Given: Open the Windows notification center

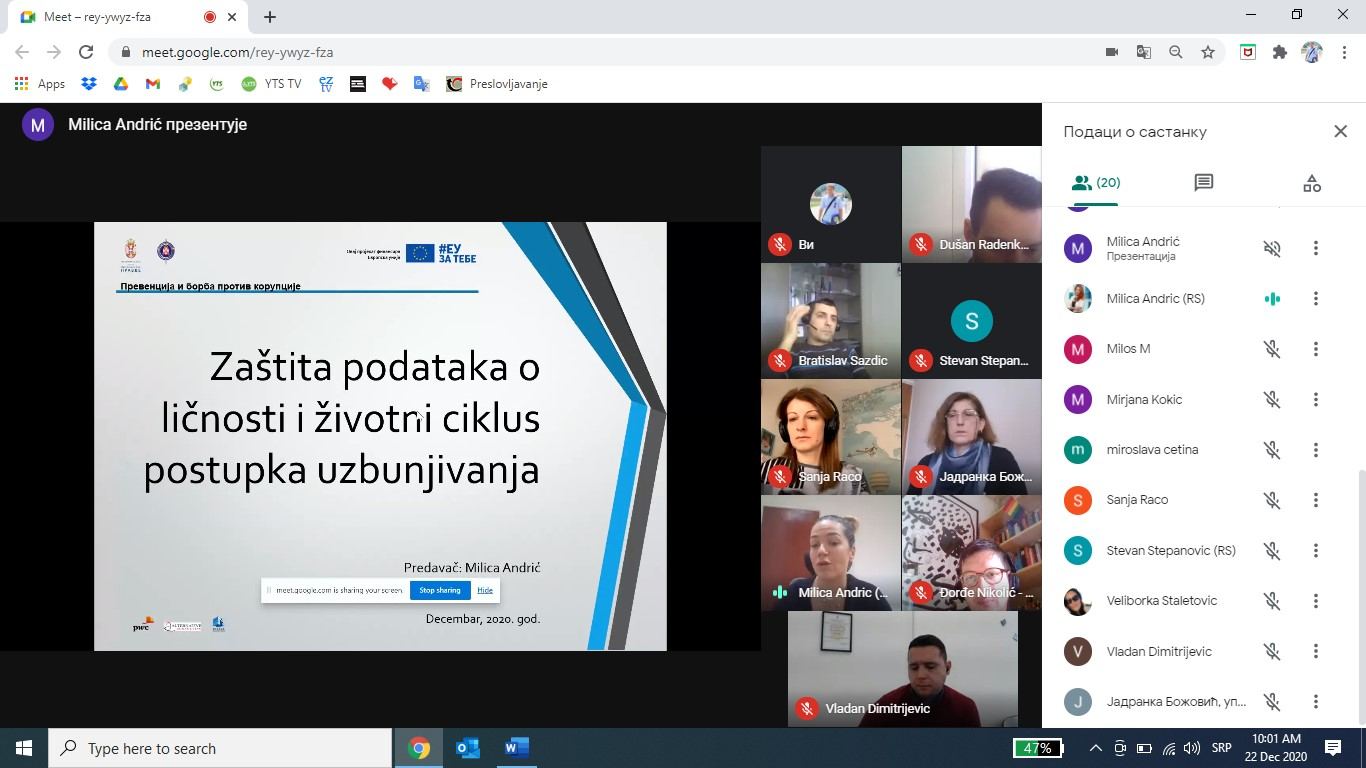Looking at the screenshot, I should click(1333, 748).
